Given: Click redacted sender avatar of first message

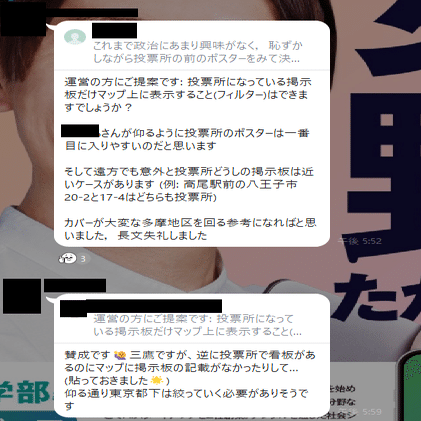Looking at the screenshot, I should click(x=23, y=21).
